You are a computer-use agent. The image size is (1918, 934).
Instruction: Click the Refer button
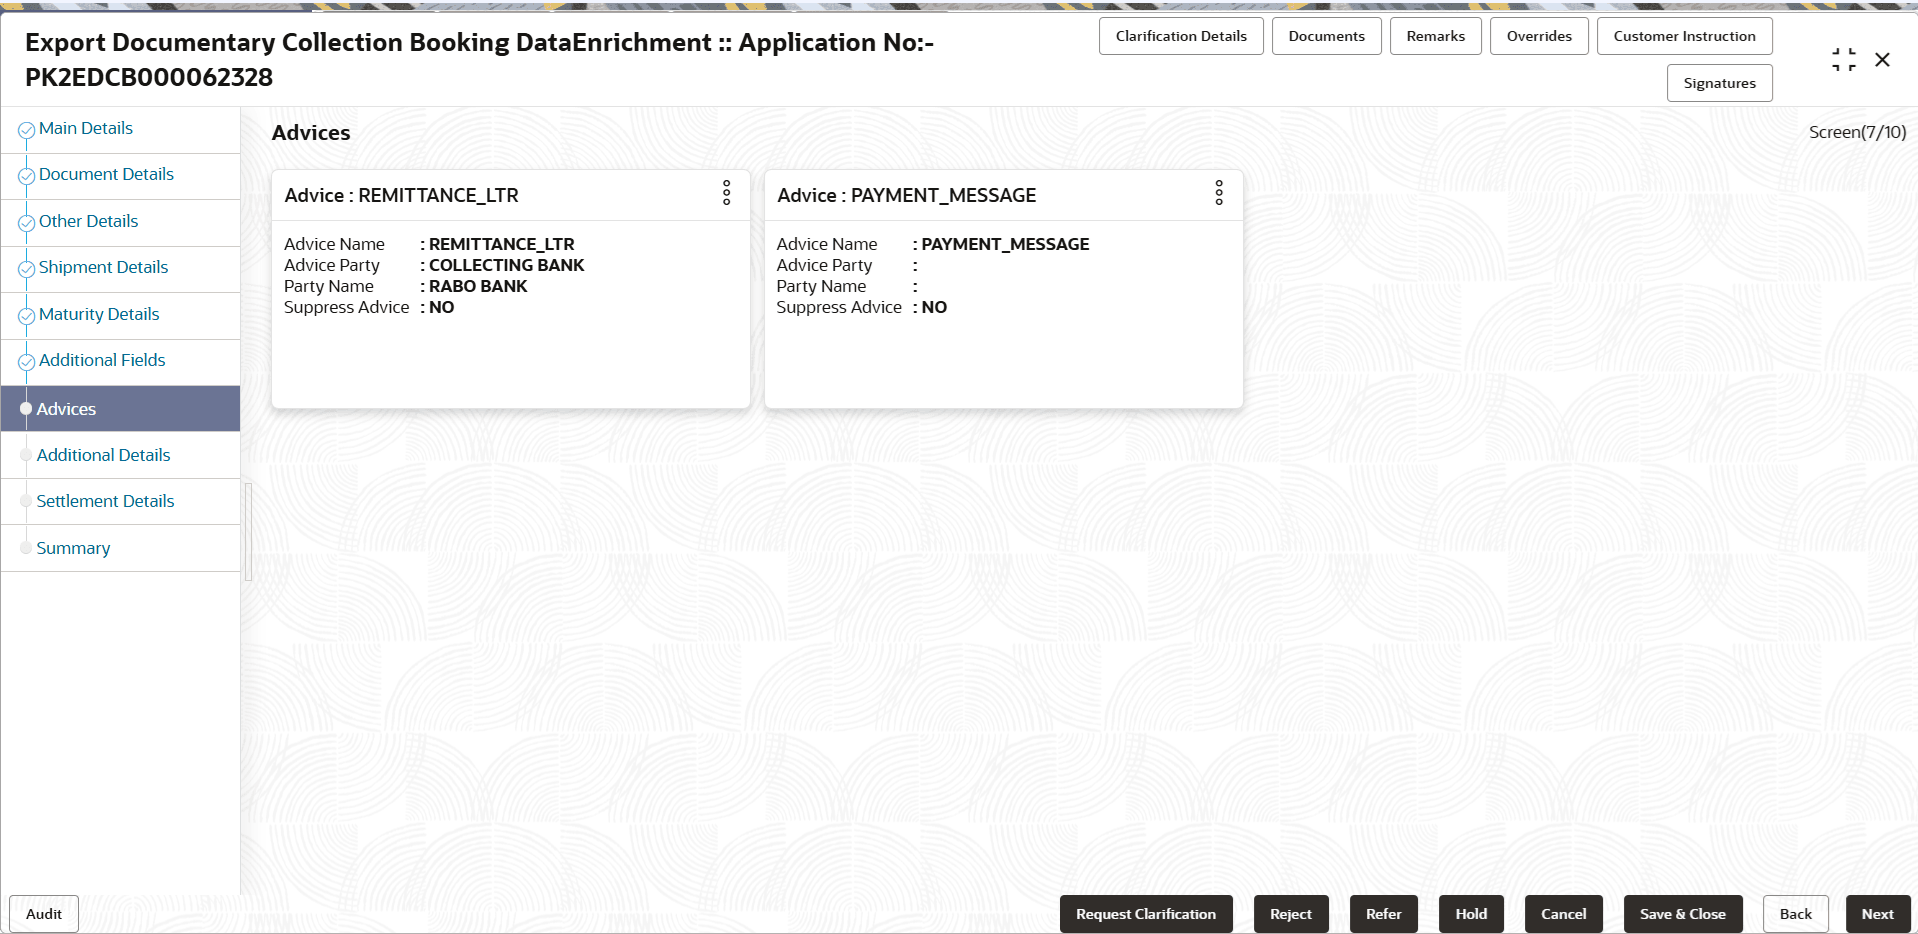[x=1384, y=914]
